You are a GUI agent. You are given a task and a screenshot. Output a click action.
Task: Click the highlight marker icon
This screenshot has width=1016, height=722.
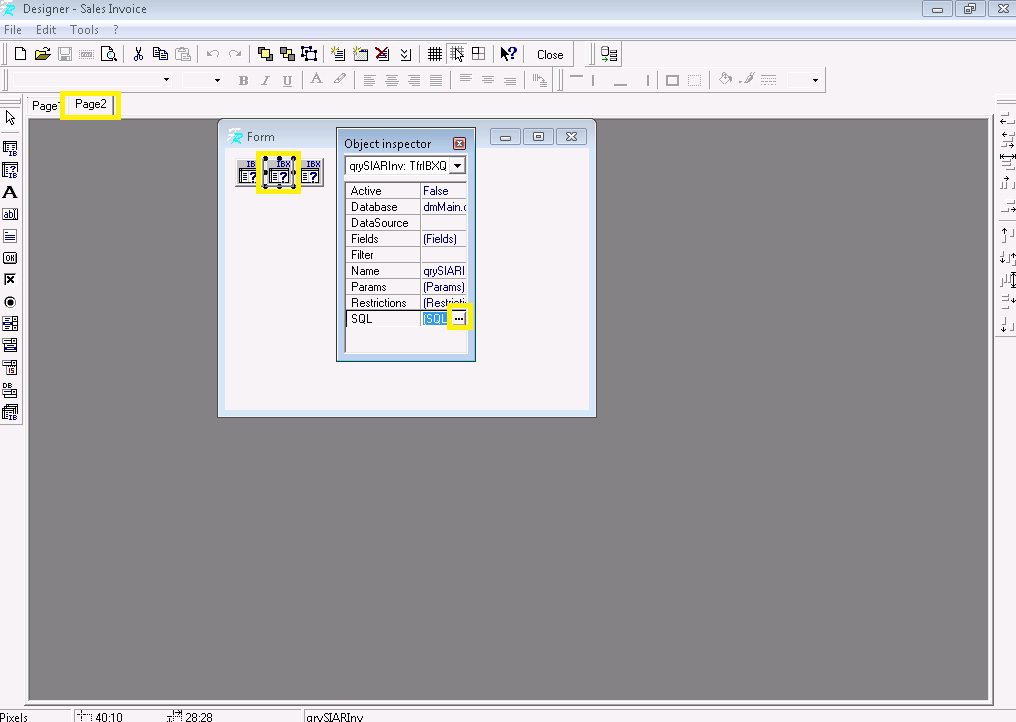340,80
